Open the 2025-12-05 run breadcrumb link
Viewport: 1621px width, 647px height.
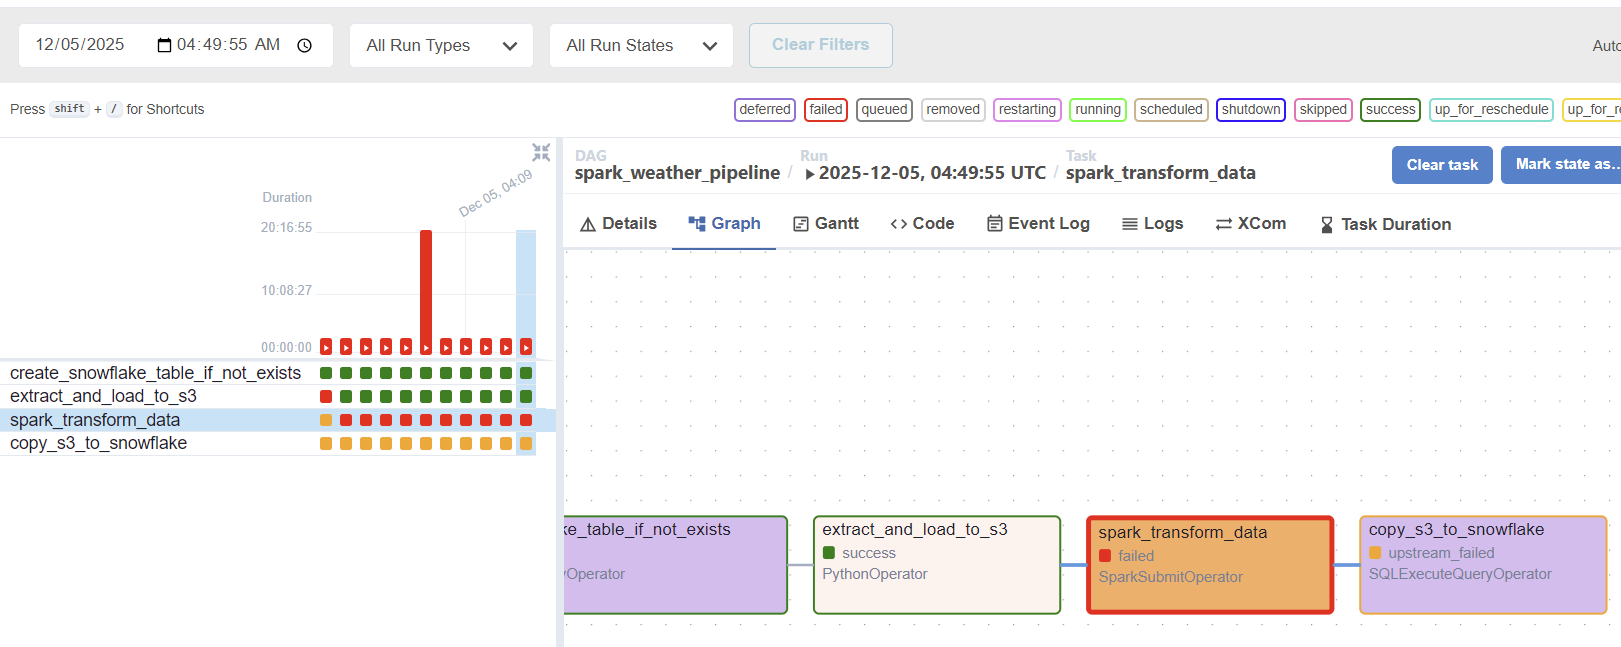click(925, 173)
